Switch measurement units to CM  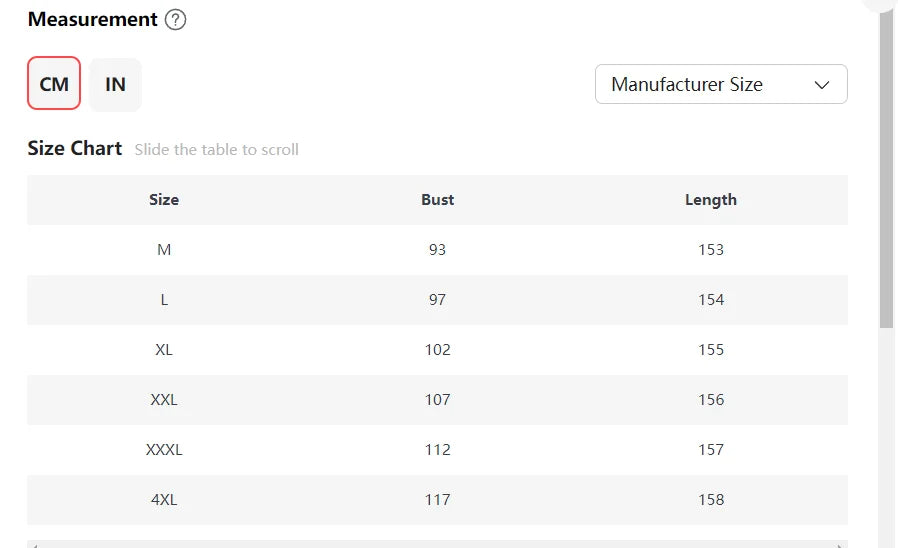click(x=54, y=84)
